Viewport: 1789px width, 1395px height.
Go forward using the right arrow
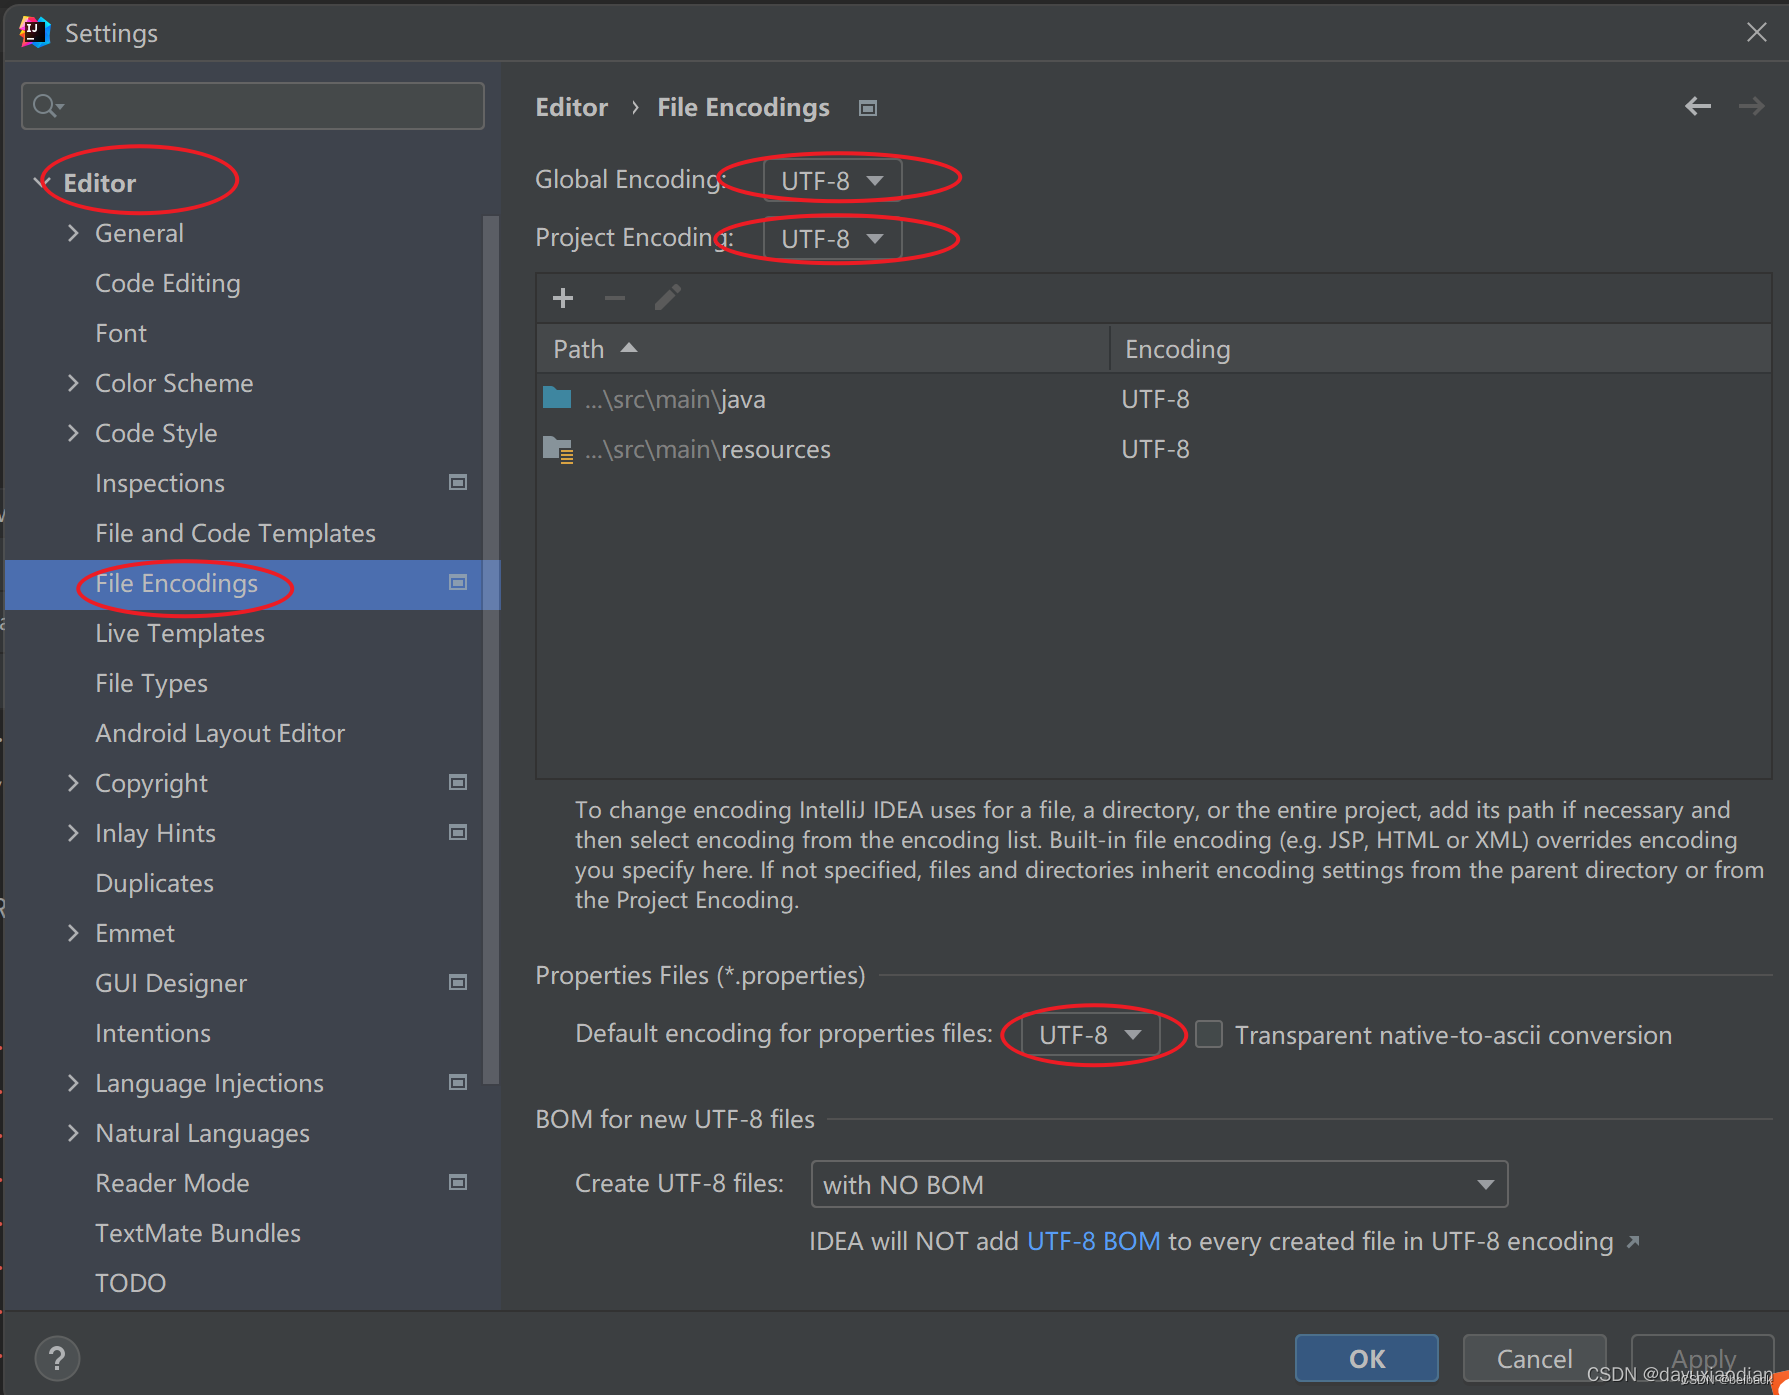click(1751, 106)
